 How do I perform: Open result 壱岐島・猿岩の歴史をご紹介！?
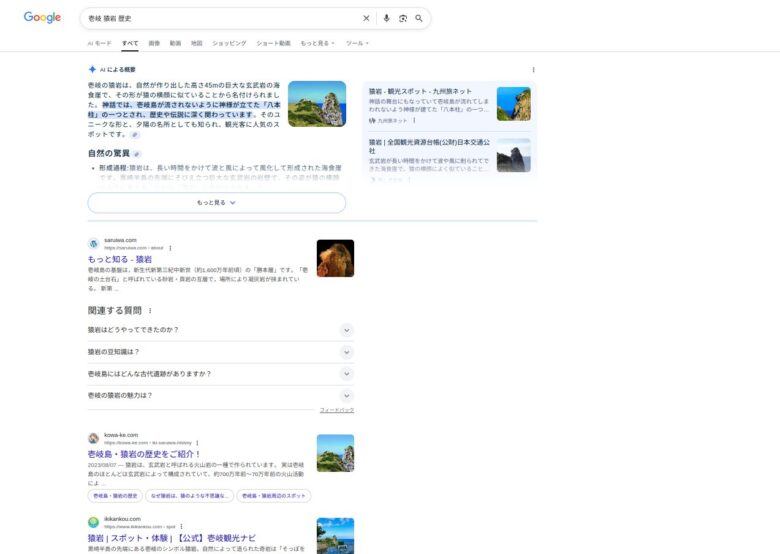[x=144, y=454]
